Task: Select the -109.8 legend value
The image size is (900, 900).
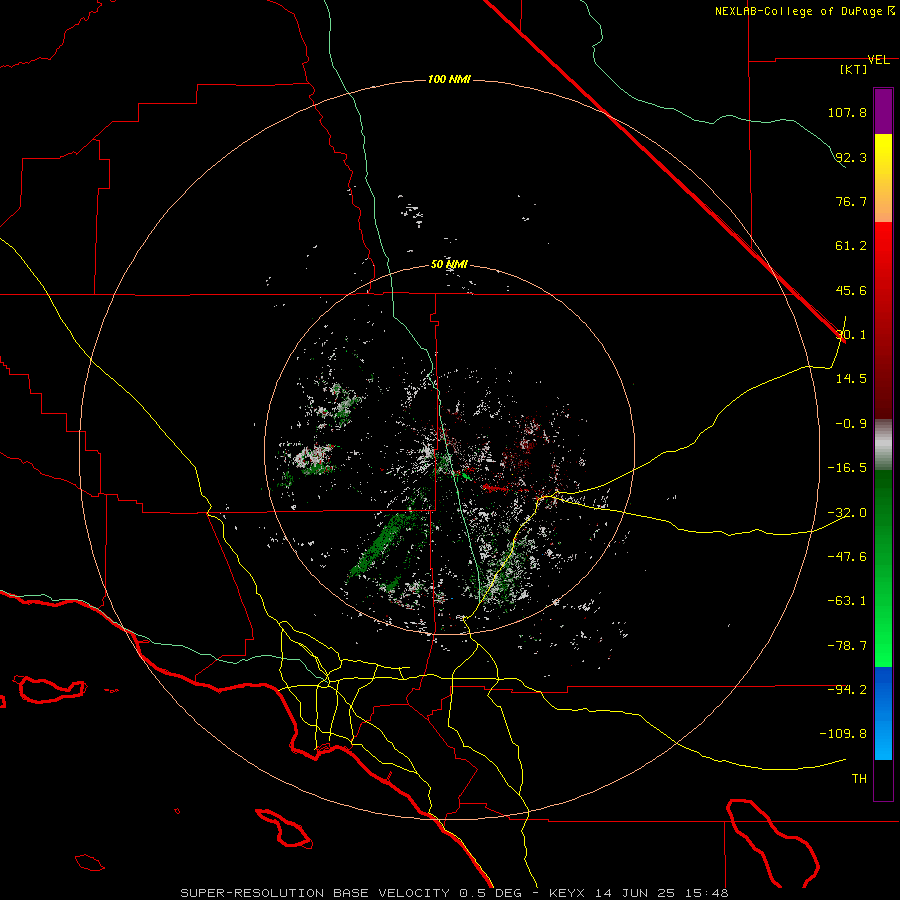Action: tap(843, 734)
